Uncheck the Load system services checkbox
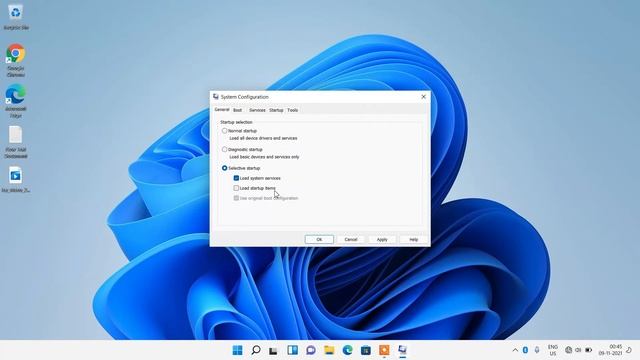This screenshot has width=640, height=360. [236, 178]
